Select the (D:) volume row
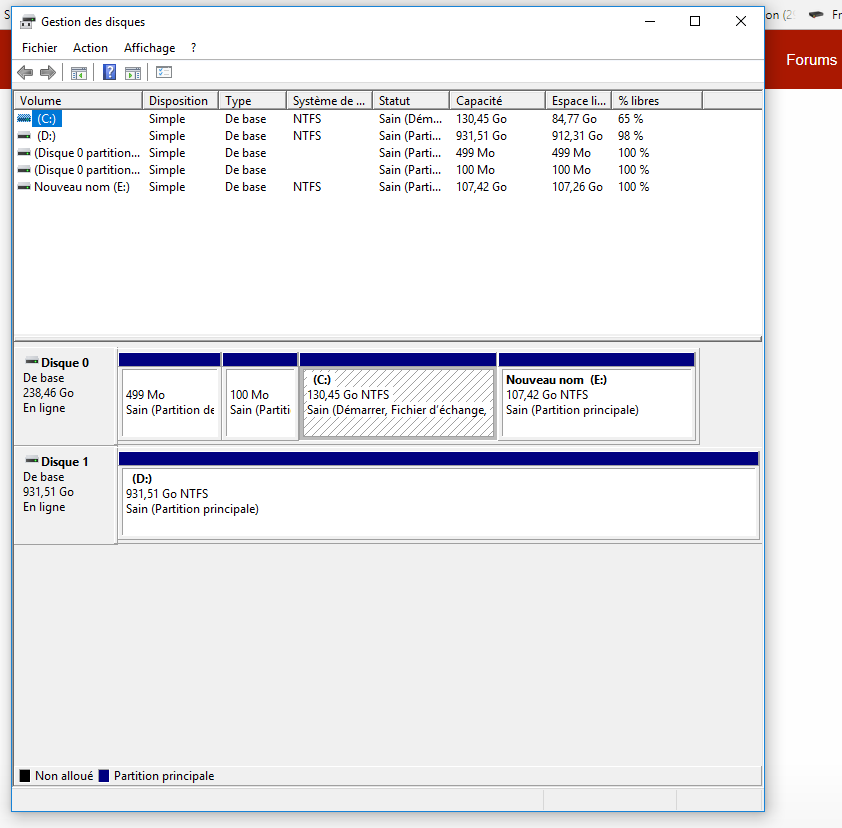 pos(387,136)
